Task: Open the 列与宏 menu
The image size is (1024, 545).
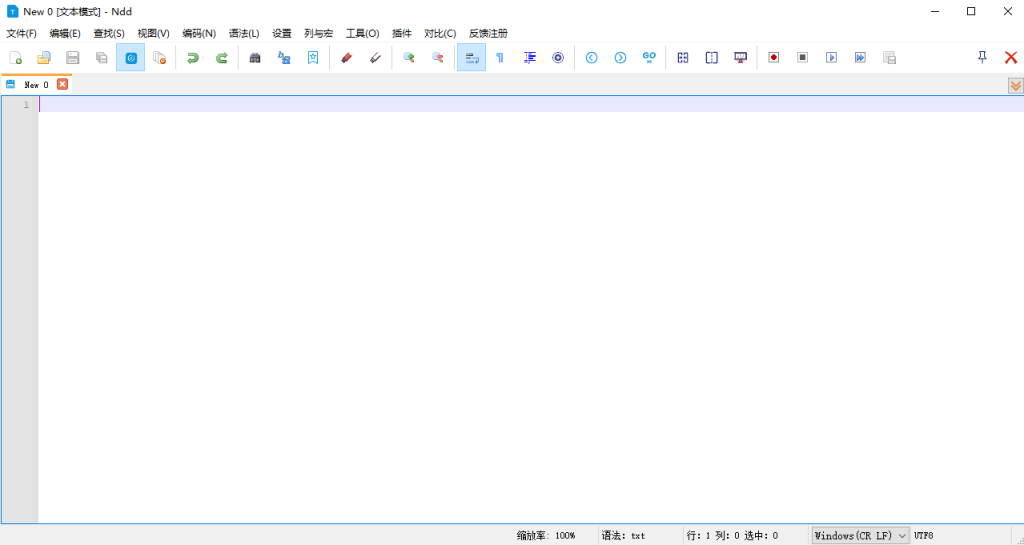Action: point(319,33)
